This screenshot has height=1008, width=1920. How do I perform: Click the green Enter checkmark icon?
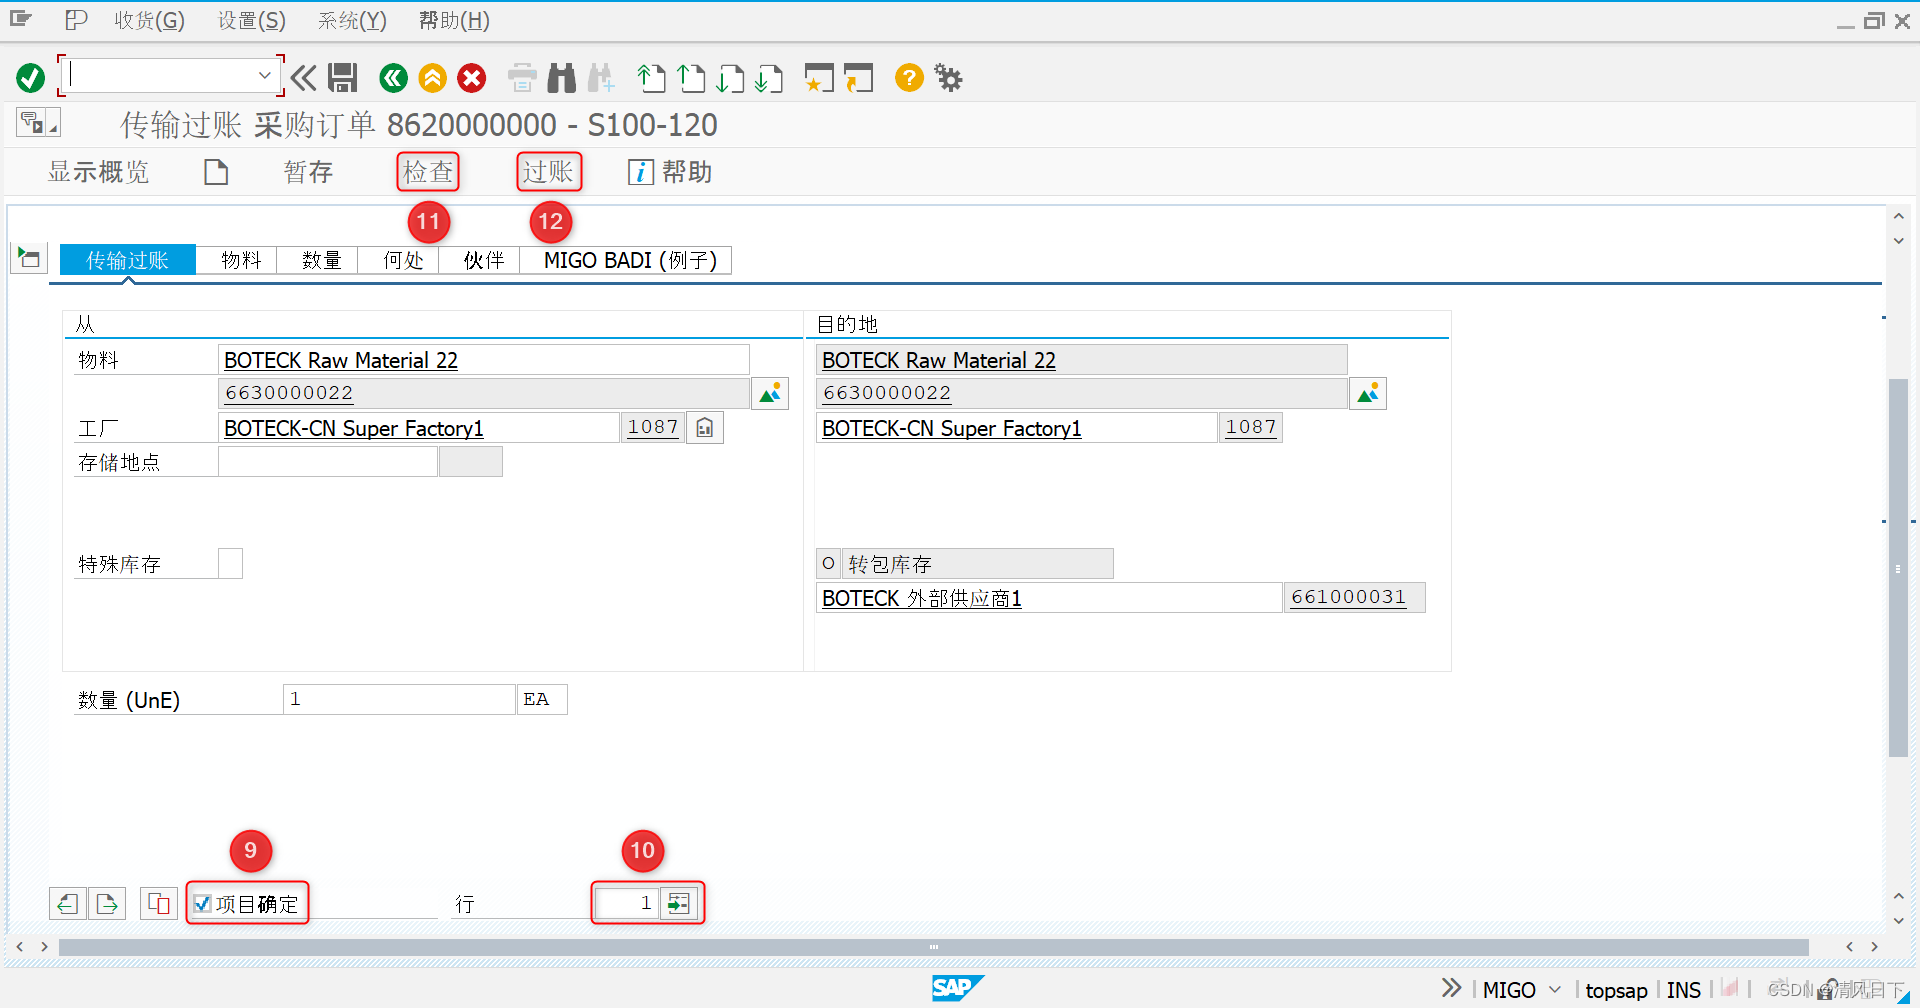click(x=30, y=77)
